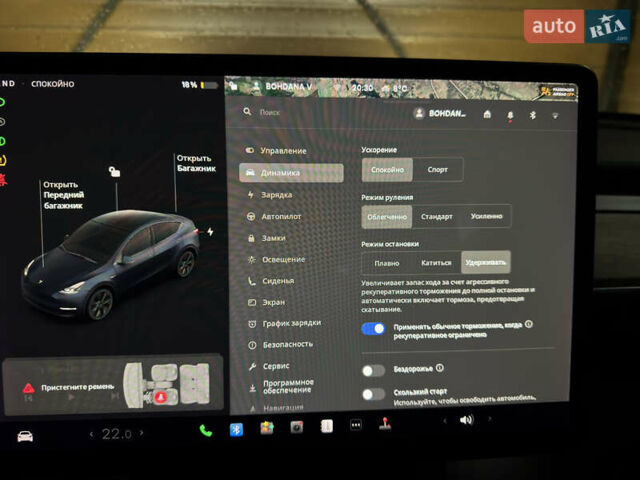Open Динамика settings menu
This screenshot has height=480, width=640.
click(x=291, y=173)
